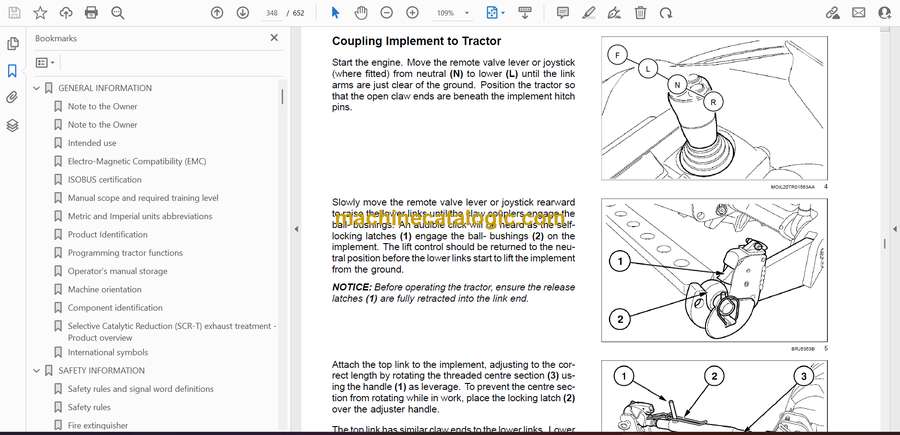Open Programming tractor functions bookmark

(125, 253)
